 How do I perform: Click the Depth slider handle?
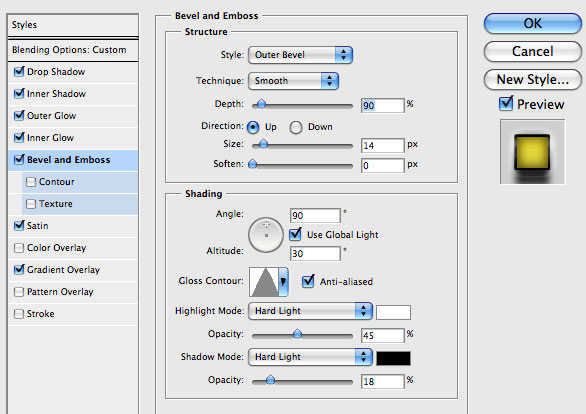click(x=261, y=104)
